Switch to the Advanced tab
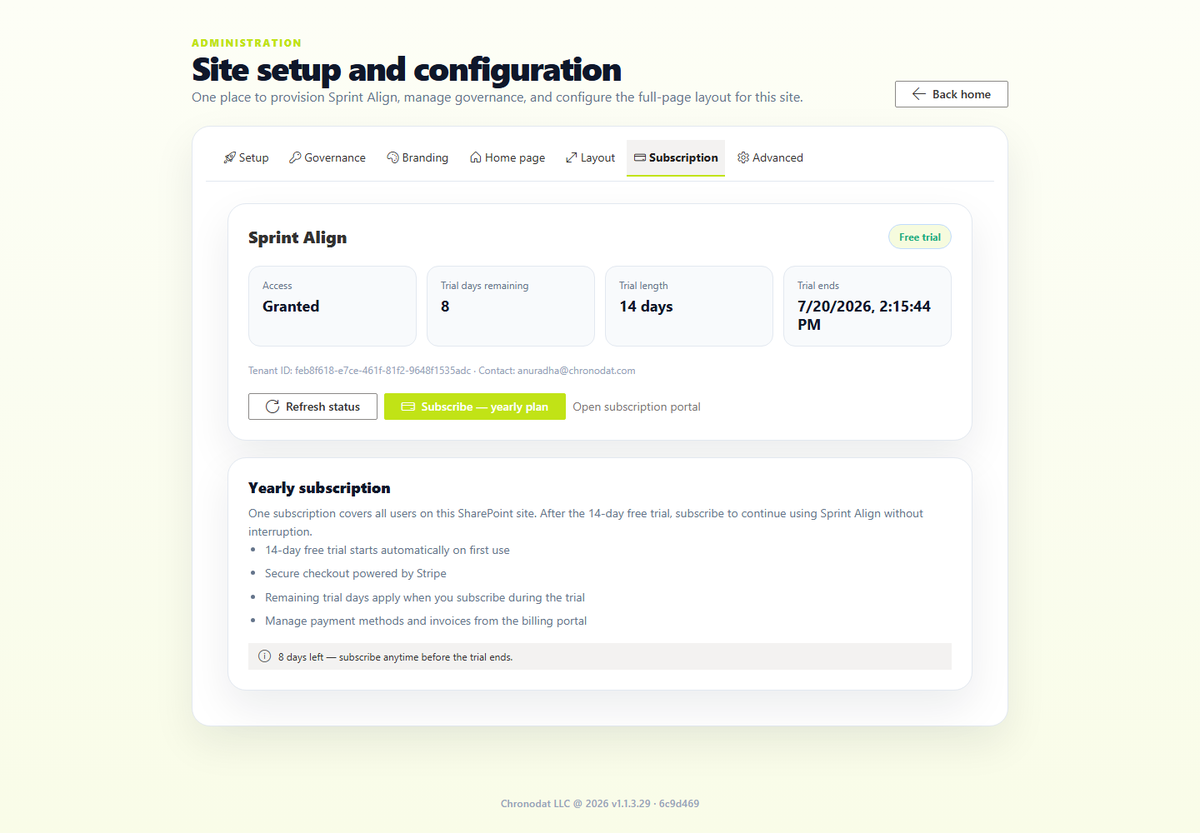1200x833 pixels. (770, 158)
